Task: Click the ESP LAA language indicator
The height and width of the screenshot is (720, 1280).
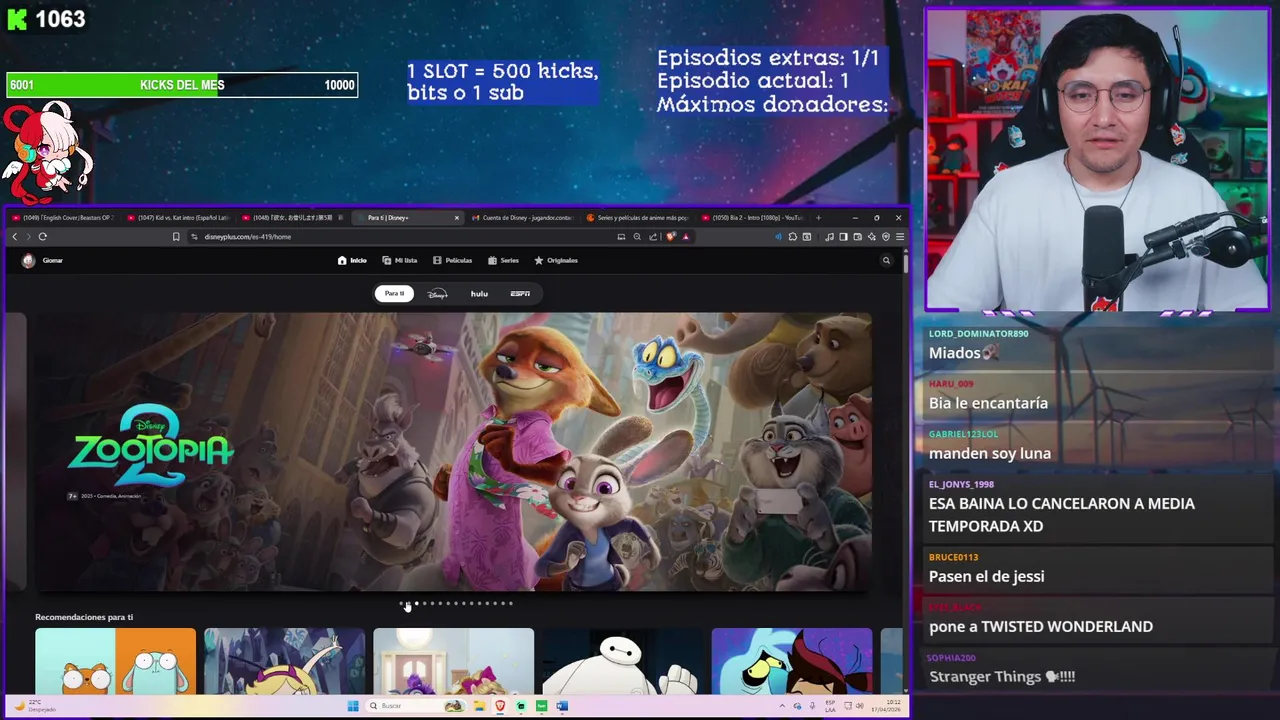Action: [x=830, y=706]
